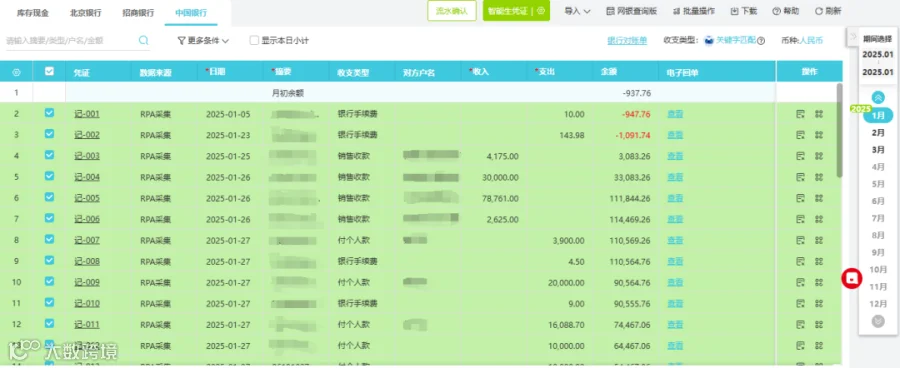The width and height of the screenshot is (900, 368).
Task: View 电子回单 查看 link in 记-004 row
Action: [x=675, y=177]
